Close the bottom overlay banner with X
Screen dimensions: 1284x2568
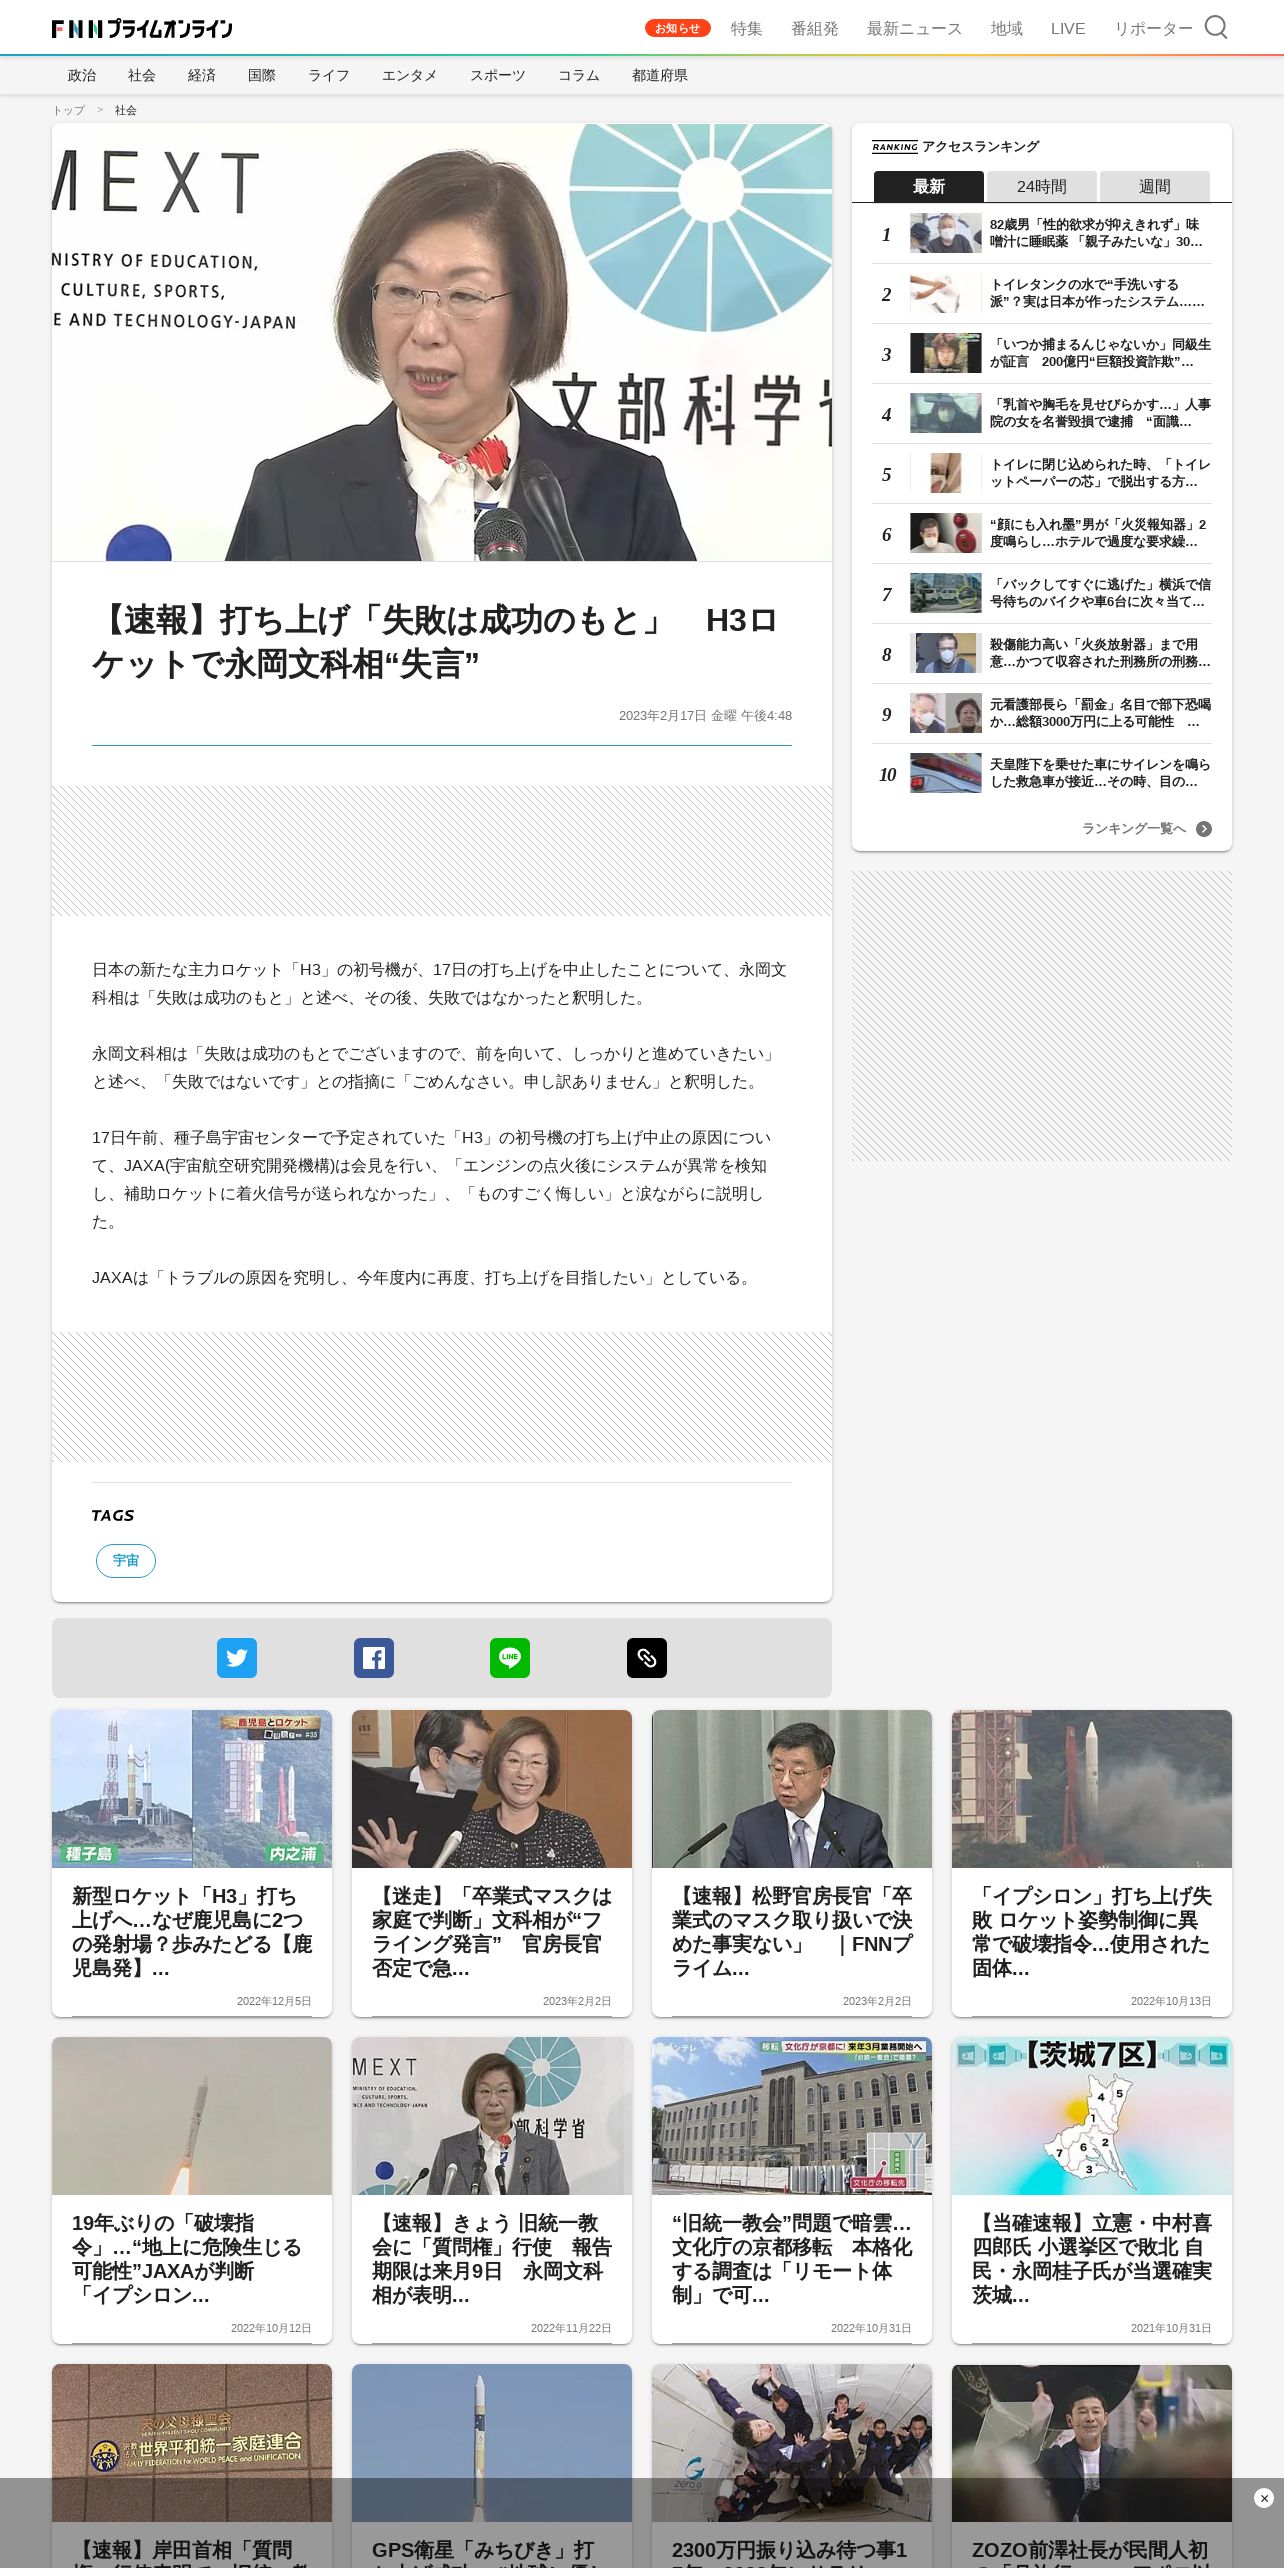tap(1264, 2498)
